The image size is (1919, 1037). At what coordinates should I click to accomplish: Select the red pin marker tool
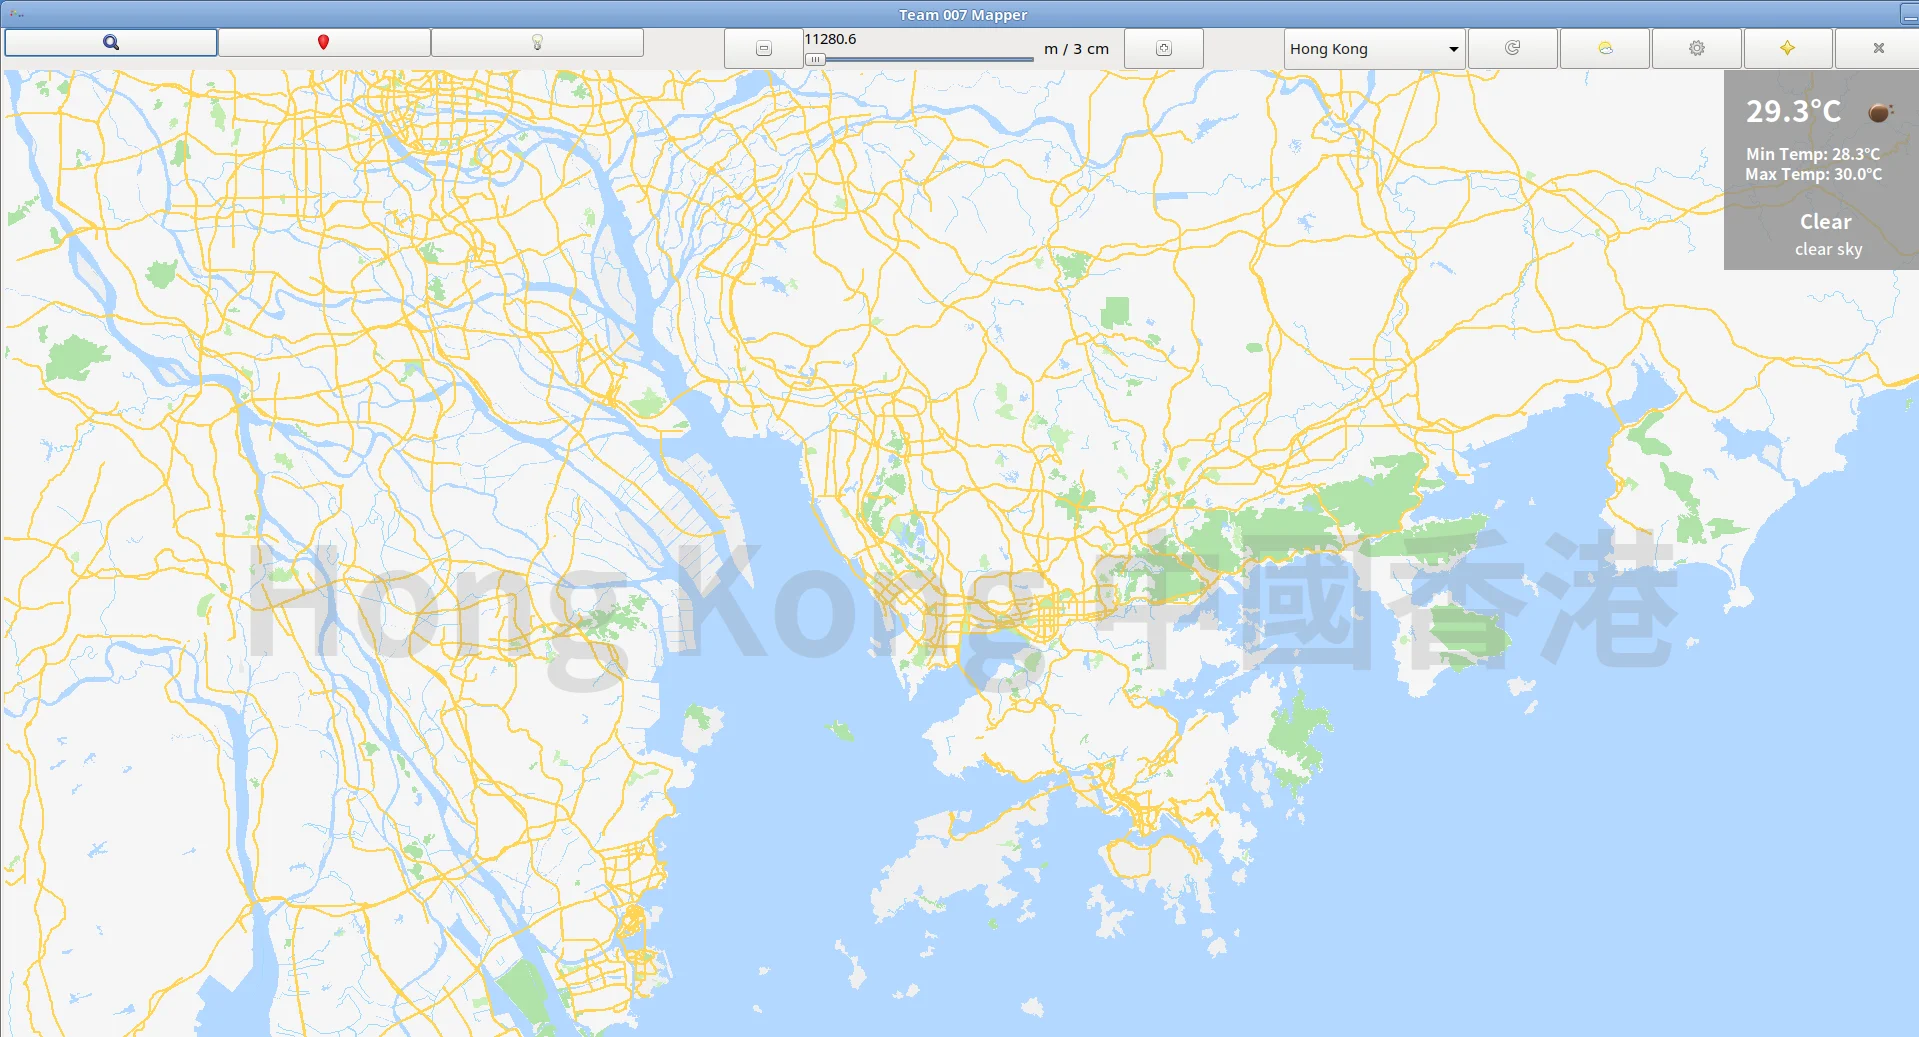323,42
